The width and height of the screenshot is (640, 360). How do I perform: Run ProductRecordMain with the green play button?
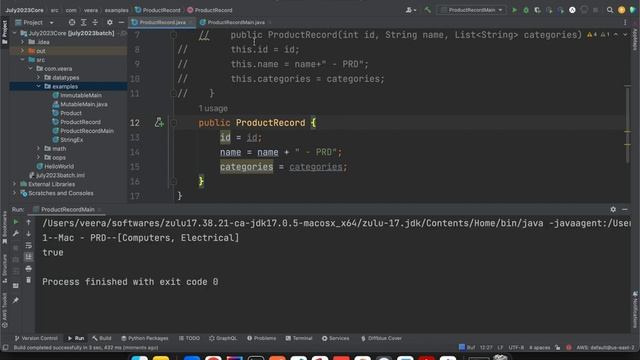[x=514, y=10]
